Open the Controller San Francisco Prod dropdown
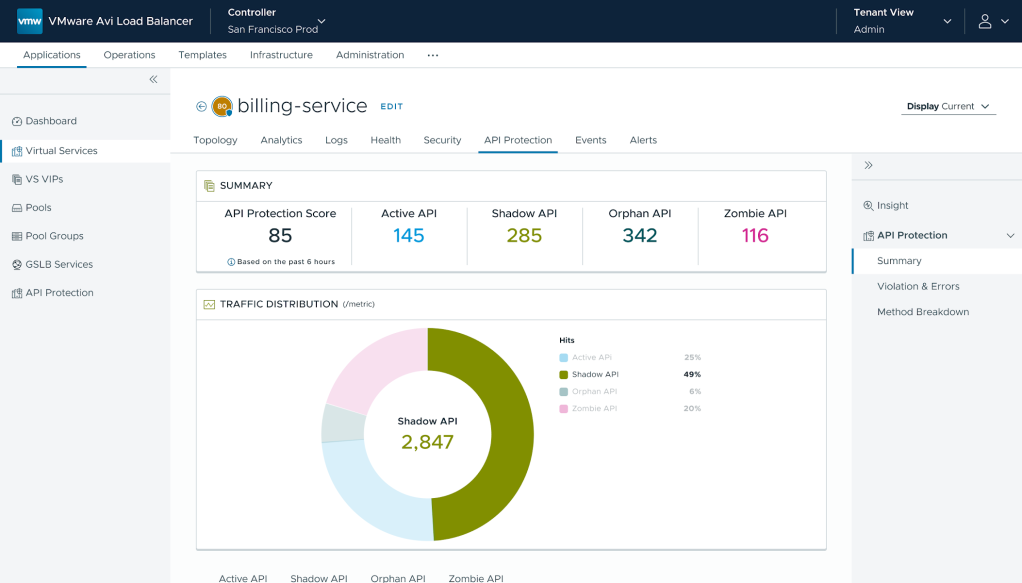Screen dimensions: 1022x583 pos(276,21)
